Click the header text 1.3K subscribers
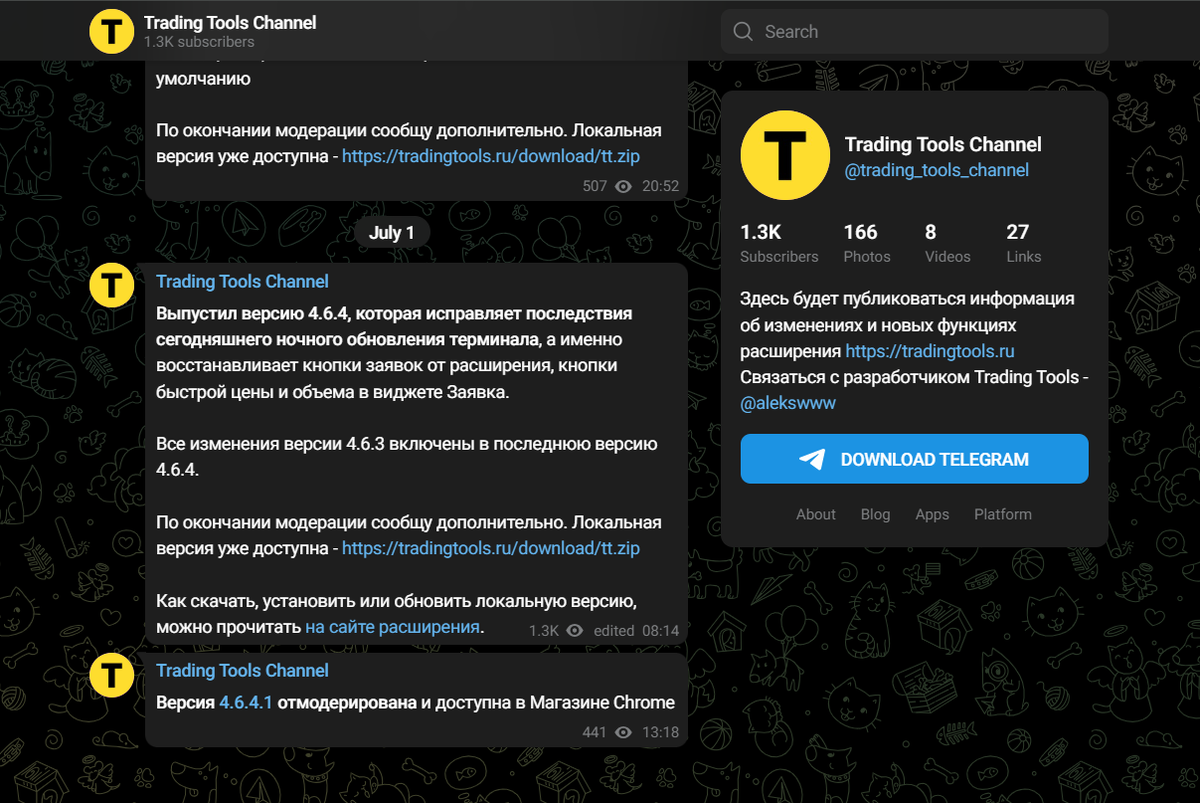The width and height of the screenshot is (1200, 803). pyautogui.click(x=199, y=42)
